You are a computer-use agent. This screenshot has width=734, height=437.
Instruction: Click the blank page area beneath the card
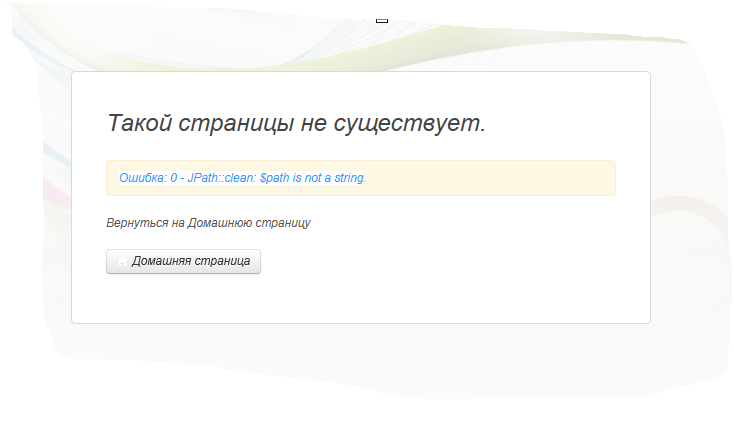coord(360,390)
